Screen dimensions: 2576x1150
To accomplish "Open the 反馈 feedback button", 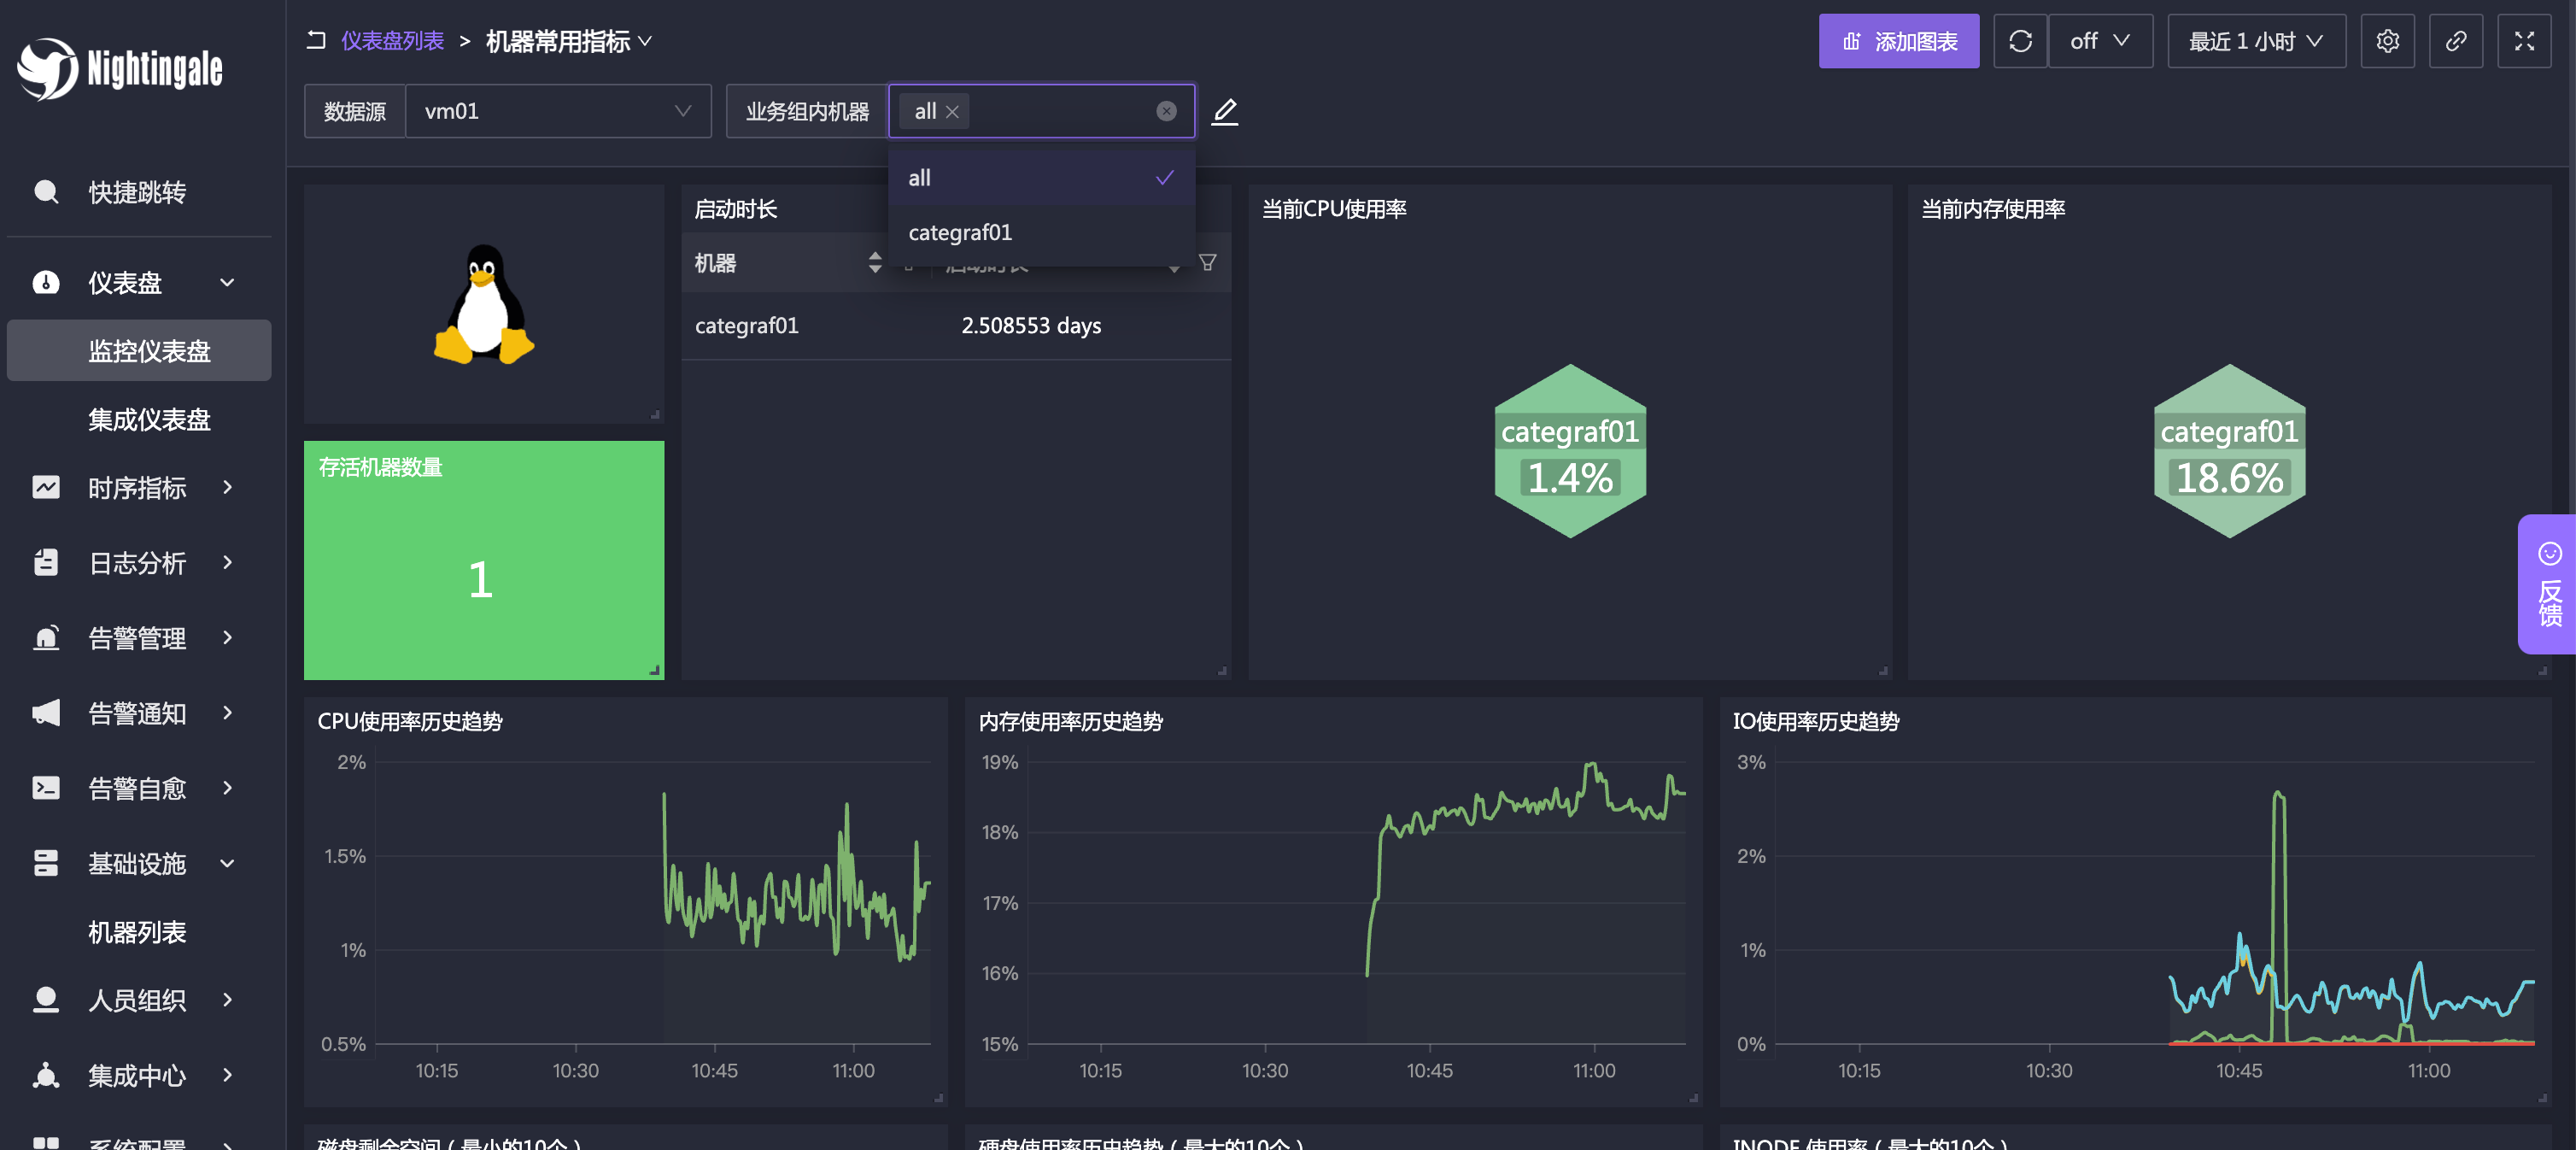I will click(2547, 584).
